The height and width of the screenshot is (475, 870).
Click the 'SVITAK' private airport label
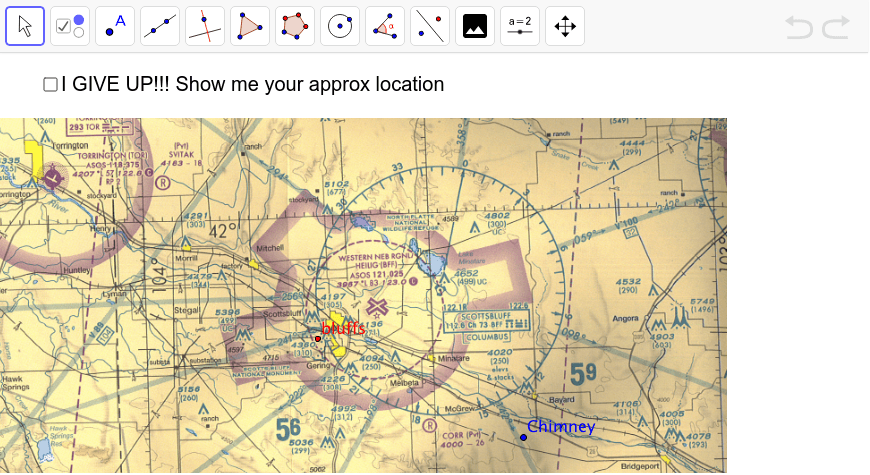tap(181, 154)
